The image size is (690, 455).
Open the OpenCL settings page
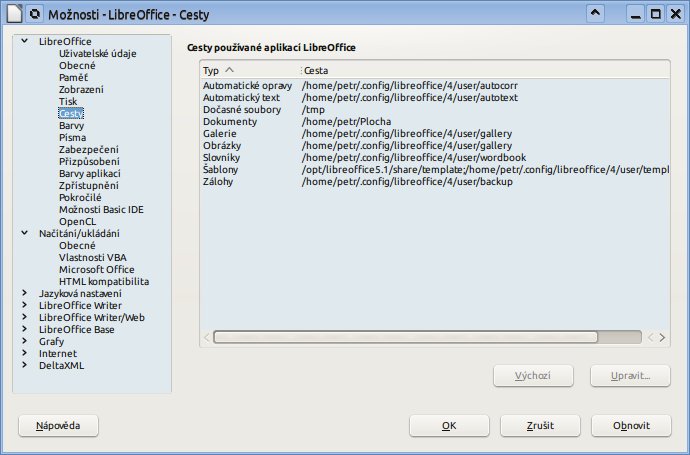(x=77, y=221)
